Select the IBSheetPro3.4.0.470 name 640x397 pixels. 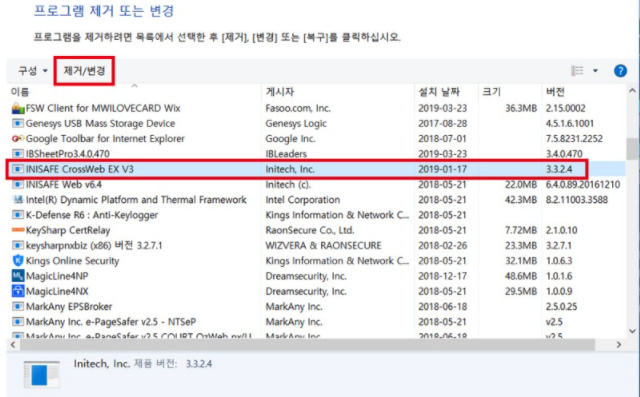(x=68, y=154)
